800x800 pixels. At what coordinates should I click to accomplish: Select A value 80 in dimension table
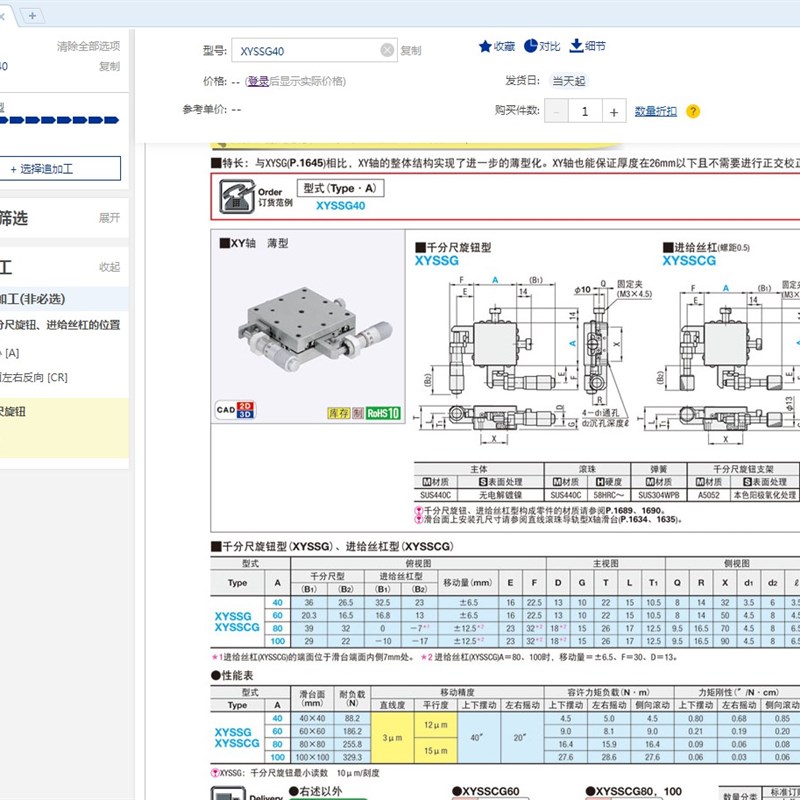tap(278, 628)
